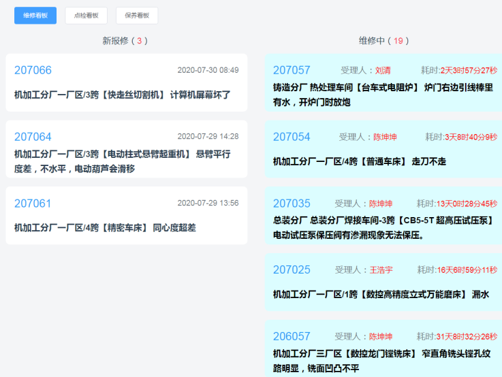
Task: Click timestamp 2020-07-30 08:49
Action: click(x=208, y=70)
